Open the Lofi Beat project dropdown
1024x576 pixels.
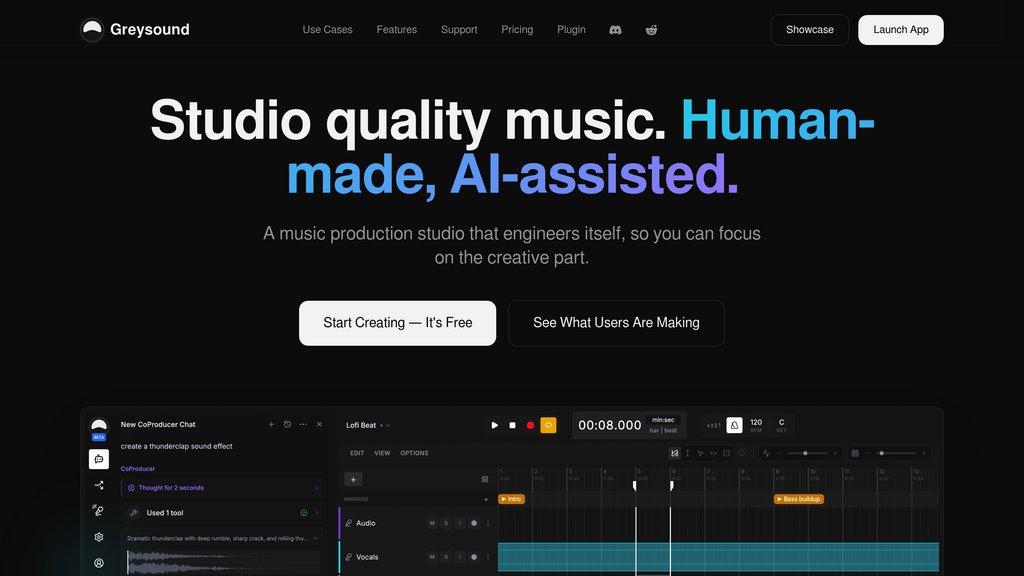pos(368,425)
